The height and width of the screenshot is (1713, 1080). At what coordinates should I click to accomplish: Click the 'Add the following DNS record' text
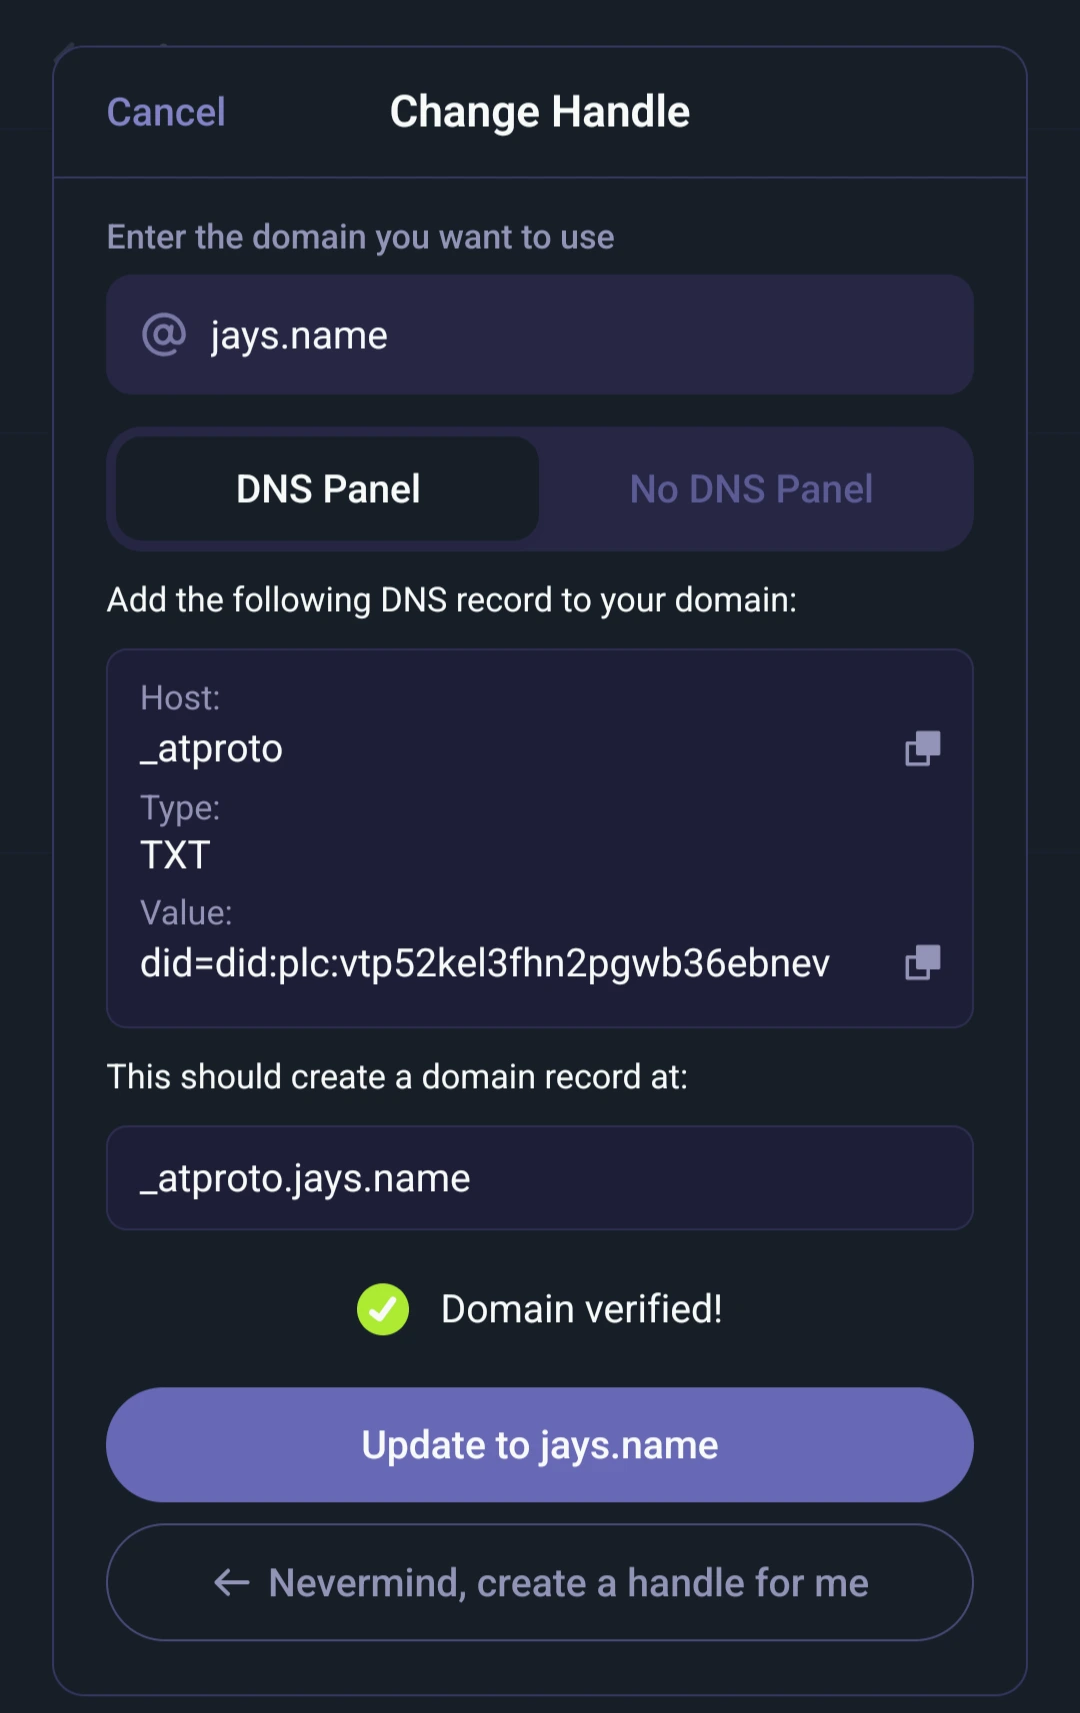click(452, 600)
